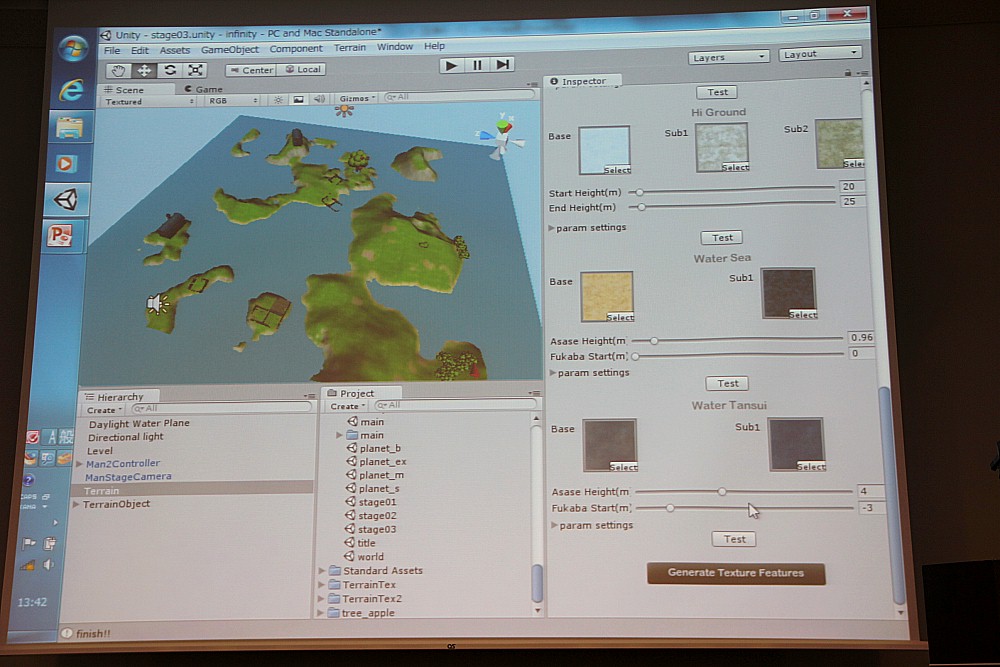Open the File menu
The image size is (1000, 667).
click(112, 50)
